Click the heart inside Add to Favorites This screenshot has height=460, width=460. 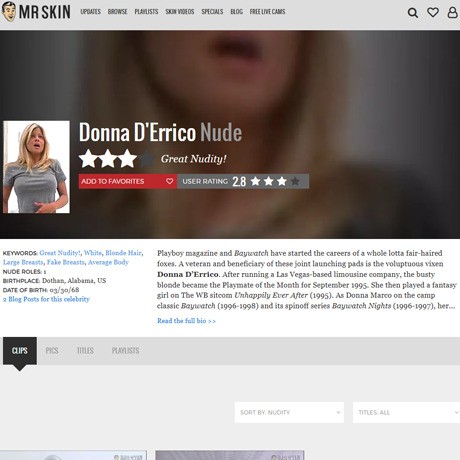169,181
